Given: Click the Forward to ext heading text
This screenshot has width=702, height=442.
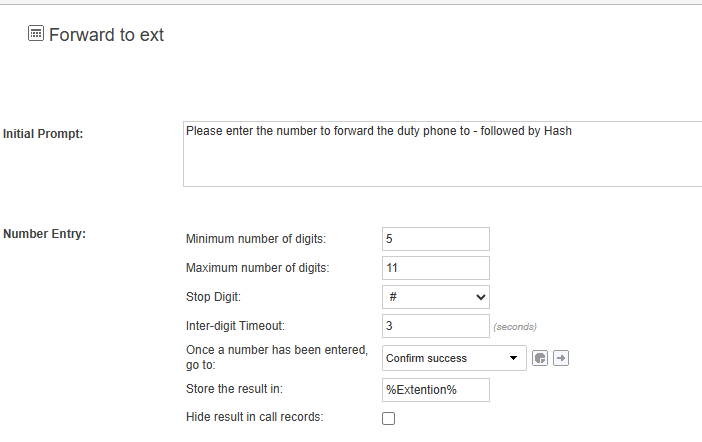Looking at the screenshot, I should [106, 35].
